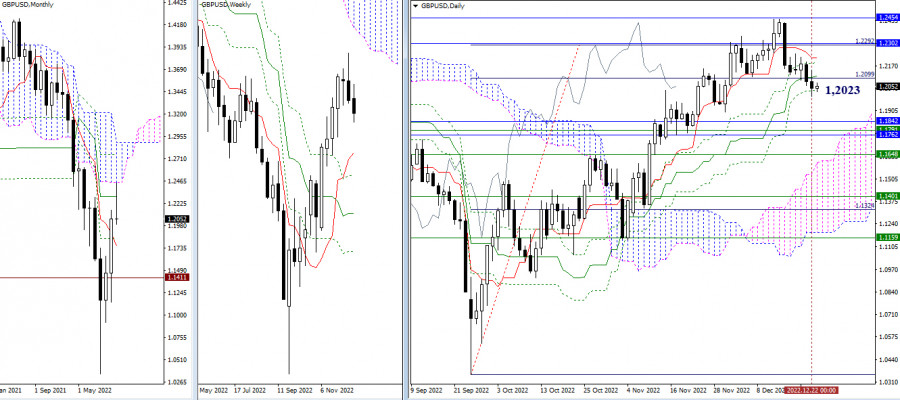Click the blue 1.2454 price level tag
This screenshot has height=400, width=900.
[x=886, y=18]
